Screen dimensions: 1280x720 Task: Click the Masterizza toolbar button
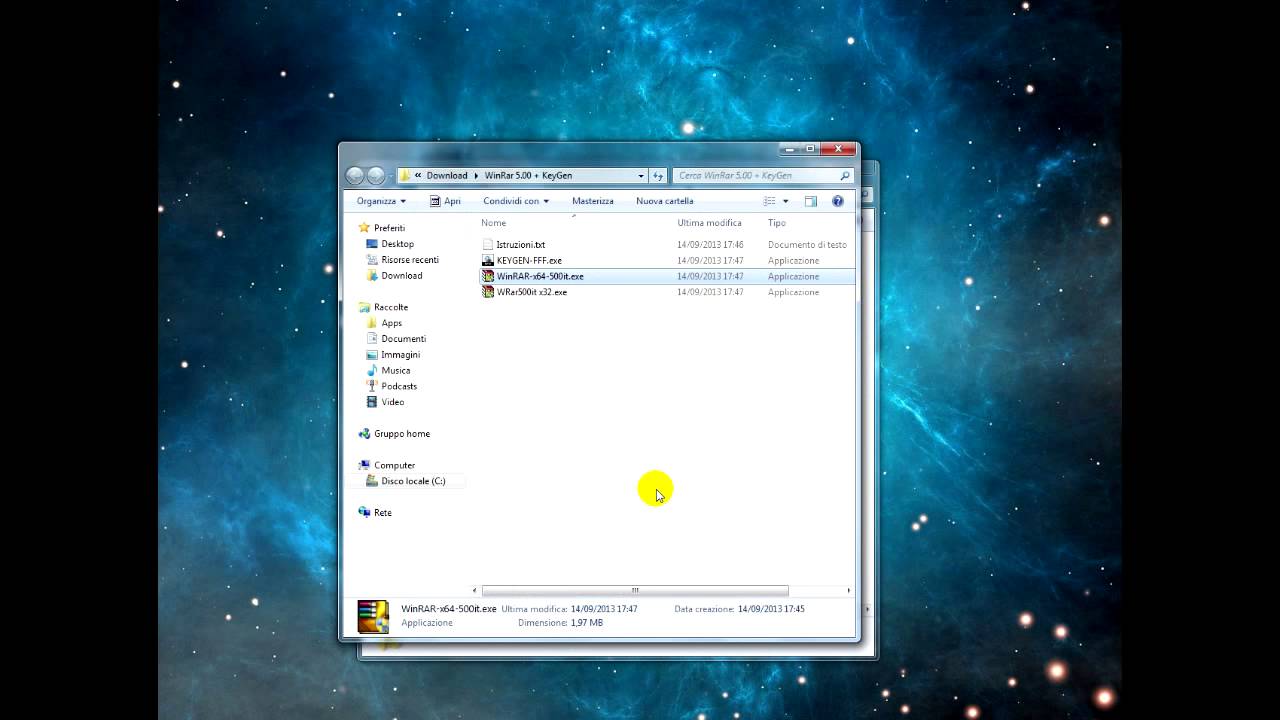[x=593, y=201]
